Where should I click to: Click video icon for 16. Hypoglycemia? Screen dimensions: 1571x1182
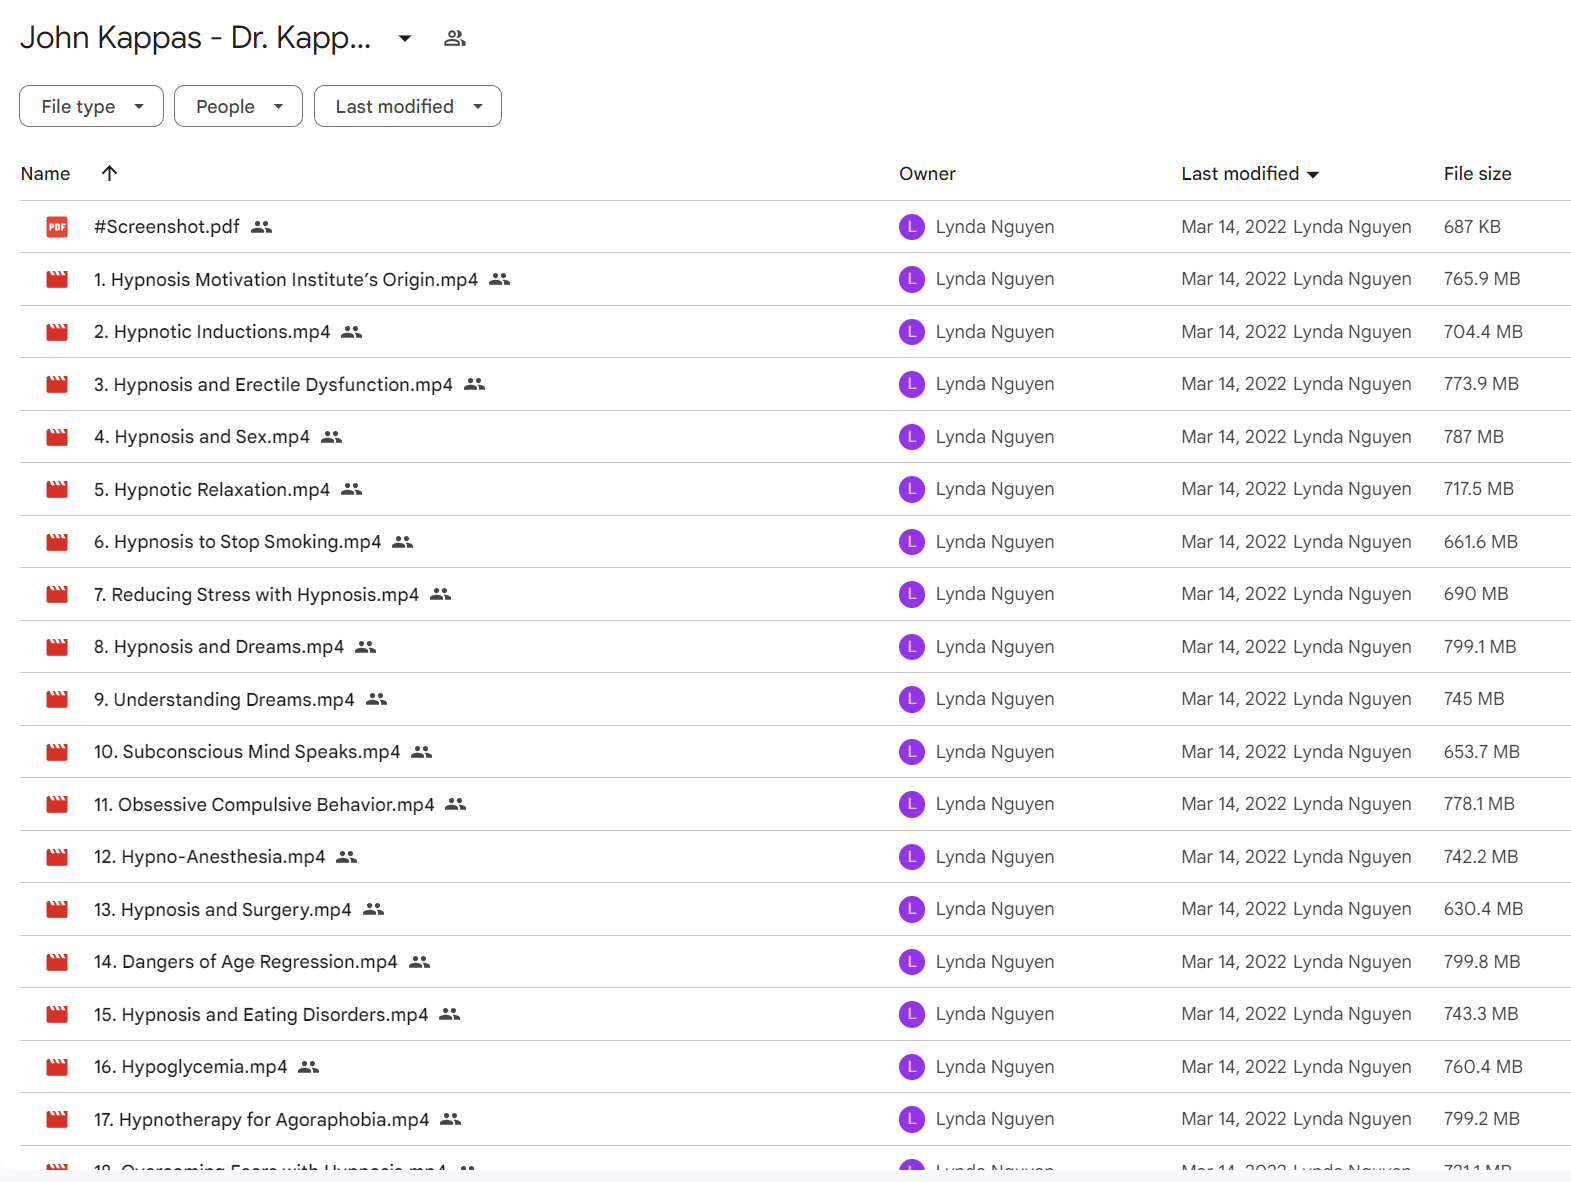[x=57, y=1067]
